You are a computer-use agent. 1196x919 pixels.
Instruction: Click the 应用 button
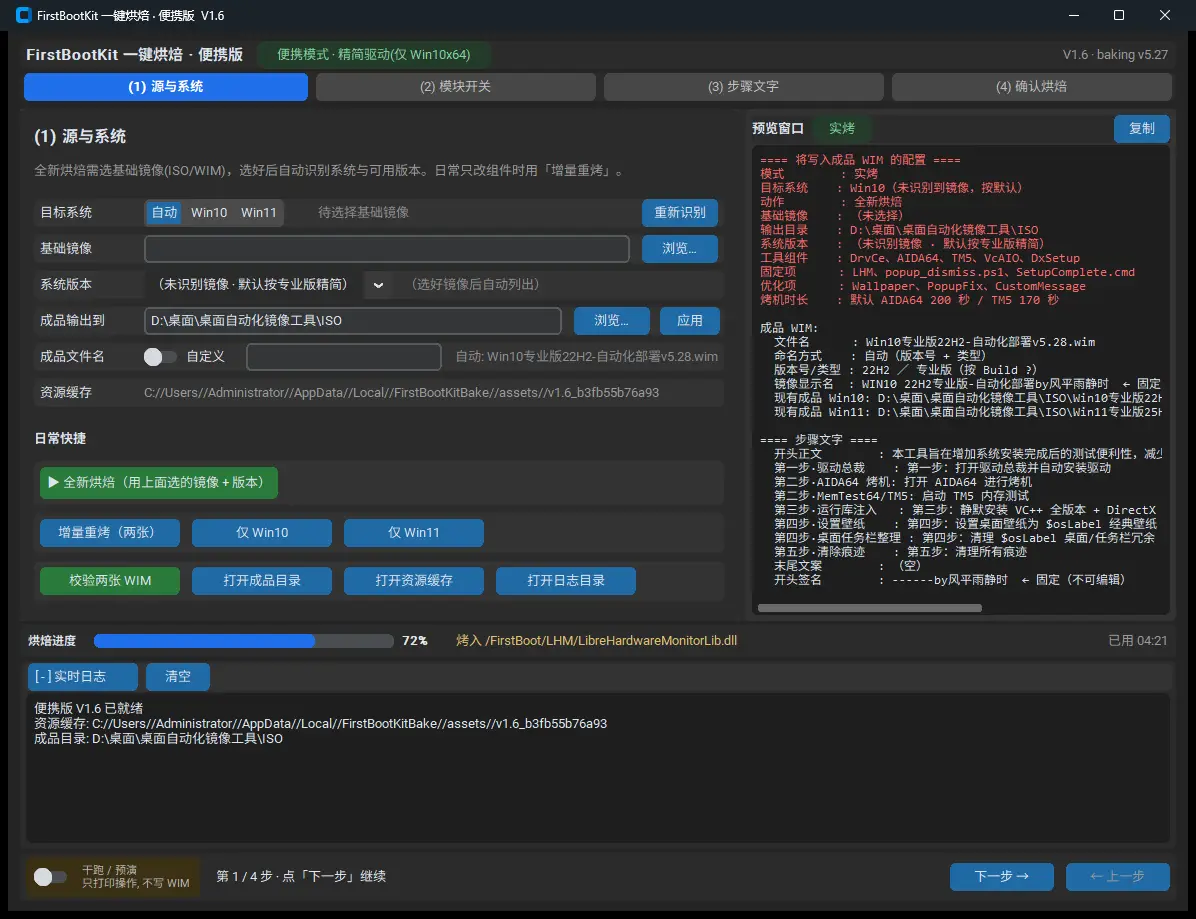690,320
